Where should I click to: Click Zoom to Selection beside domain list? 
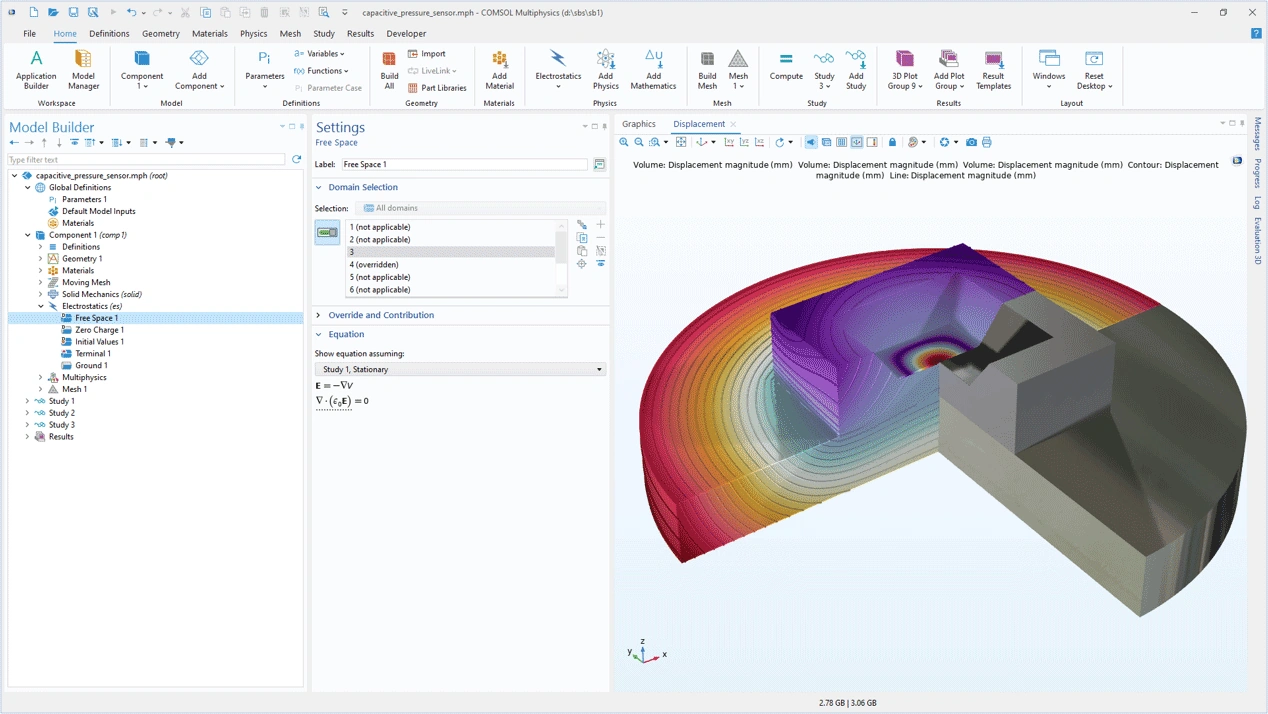coord(582,264)
